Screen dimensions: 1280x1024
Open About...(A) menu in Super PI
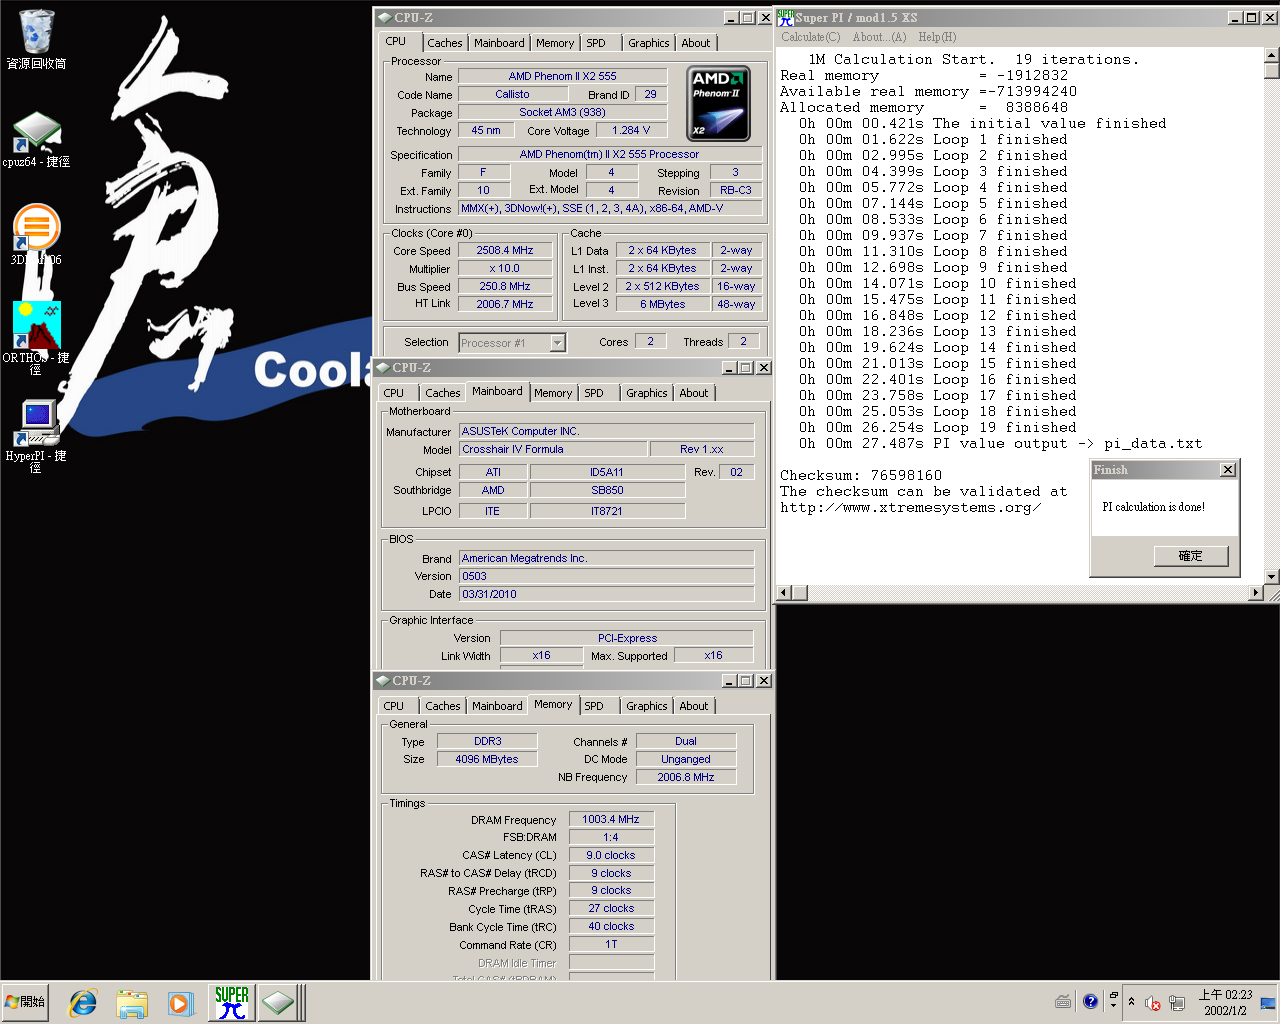click(x=879, y=37)
